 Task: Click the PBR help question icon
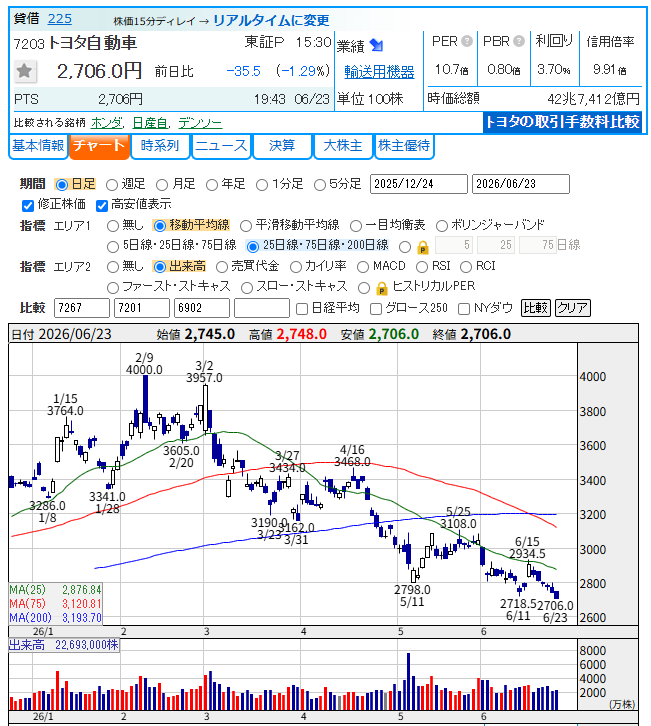[519, 41]
